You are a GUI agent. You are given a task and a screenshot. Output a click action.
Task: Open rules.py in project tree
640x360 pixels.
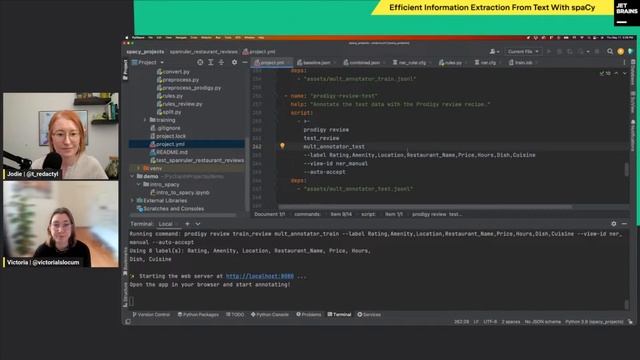point(170,96)
